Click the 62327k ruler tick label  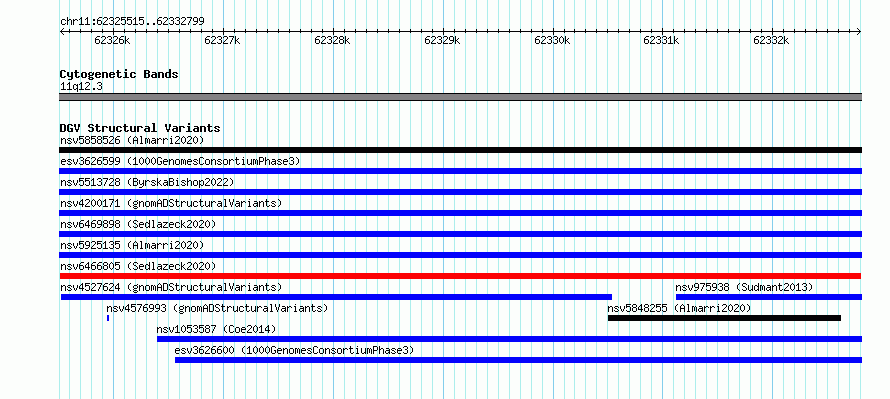coord(222,40)
